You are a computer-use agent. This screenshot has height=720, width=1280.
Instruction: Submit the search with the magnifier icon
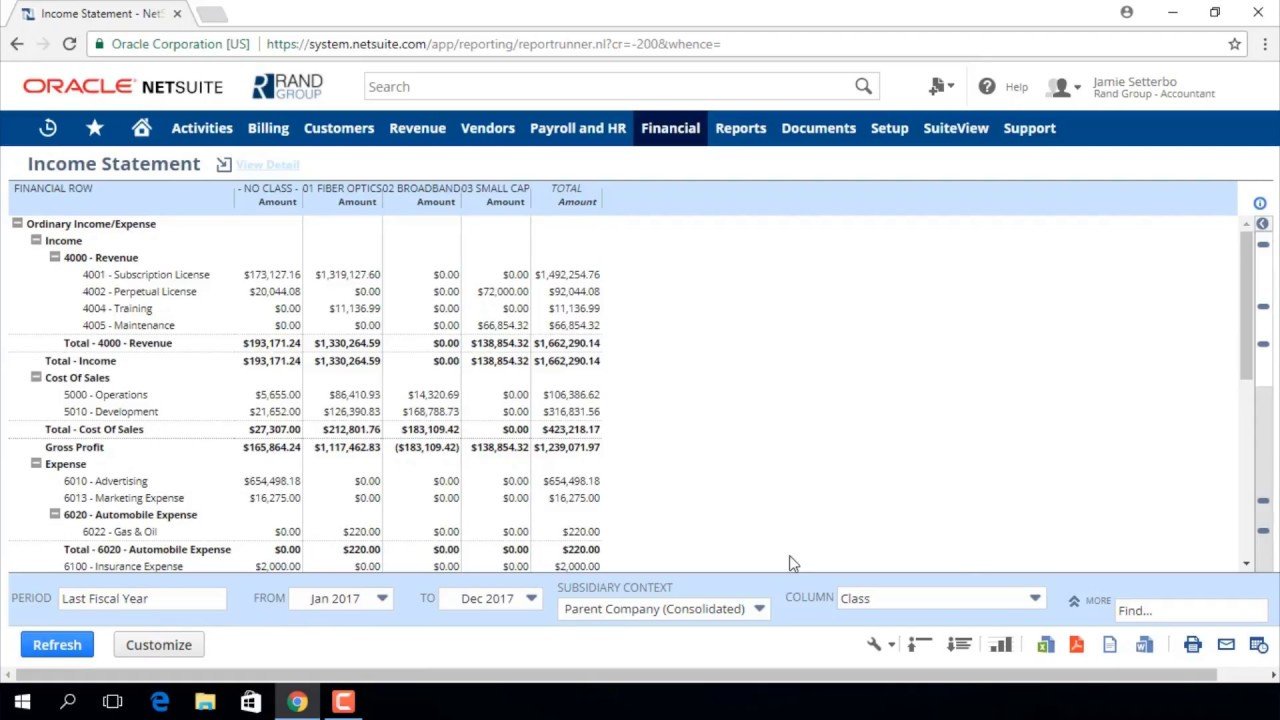pos(863,86)
